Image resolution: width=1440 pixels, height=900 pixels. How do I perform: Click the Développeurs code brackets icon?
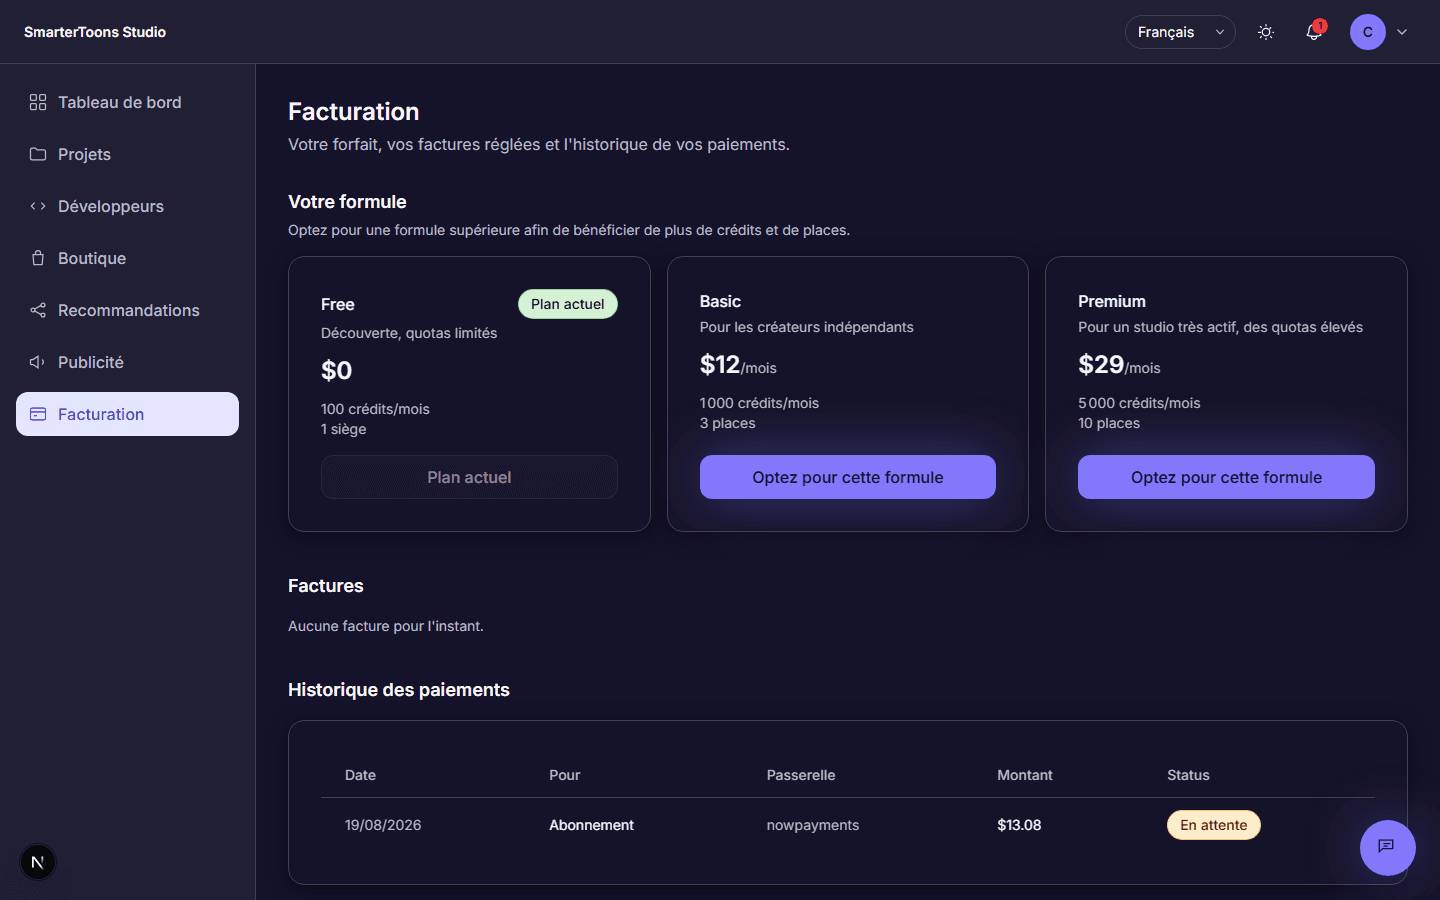38,206
